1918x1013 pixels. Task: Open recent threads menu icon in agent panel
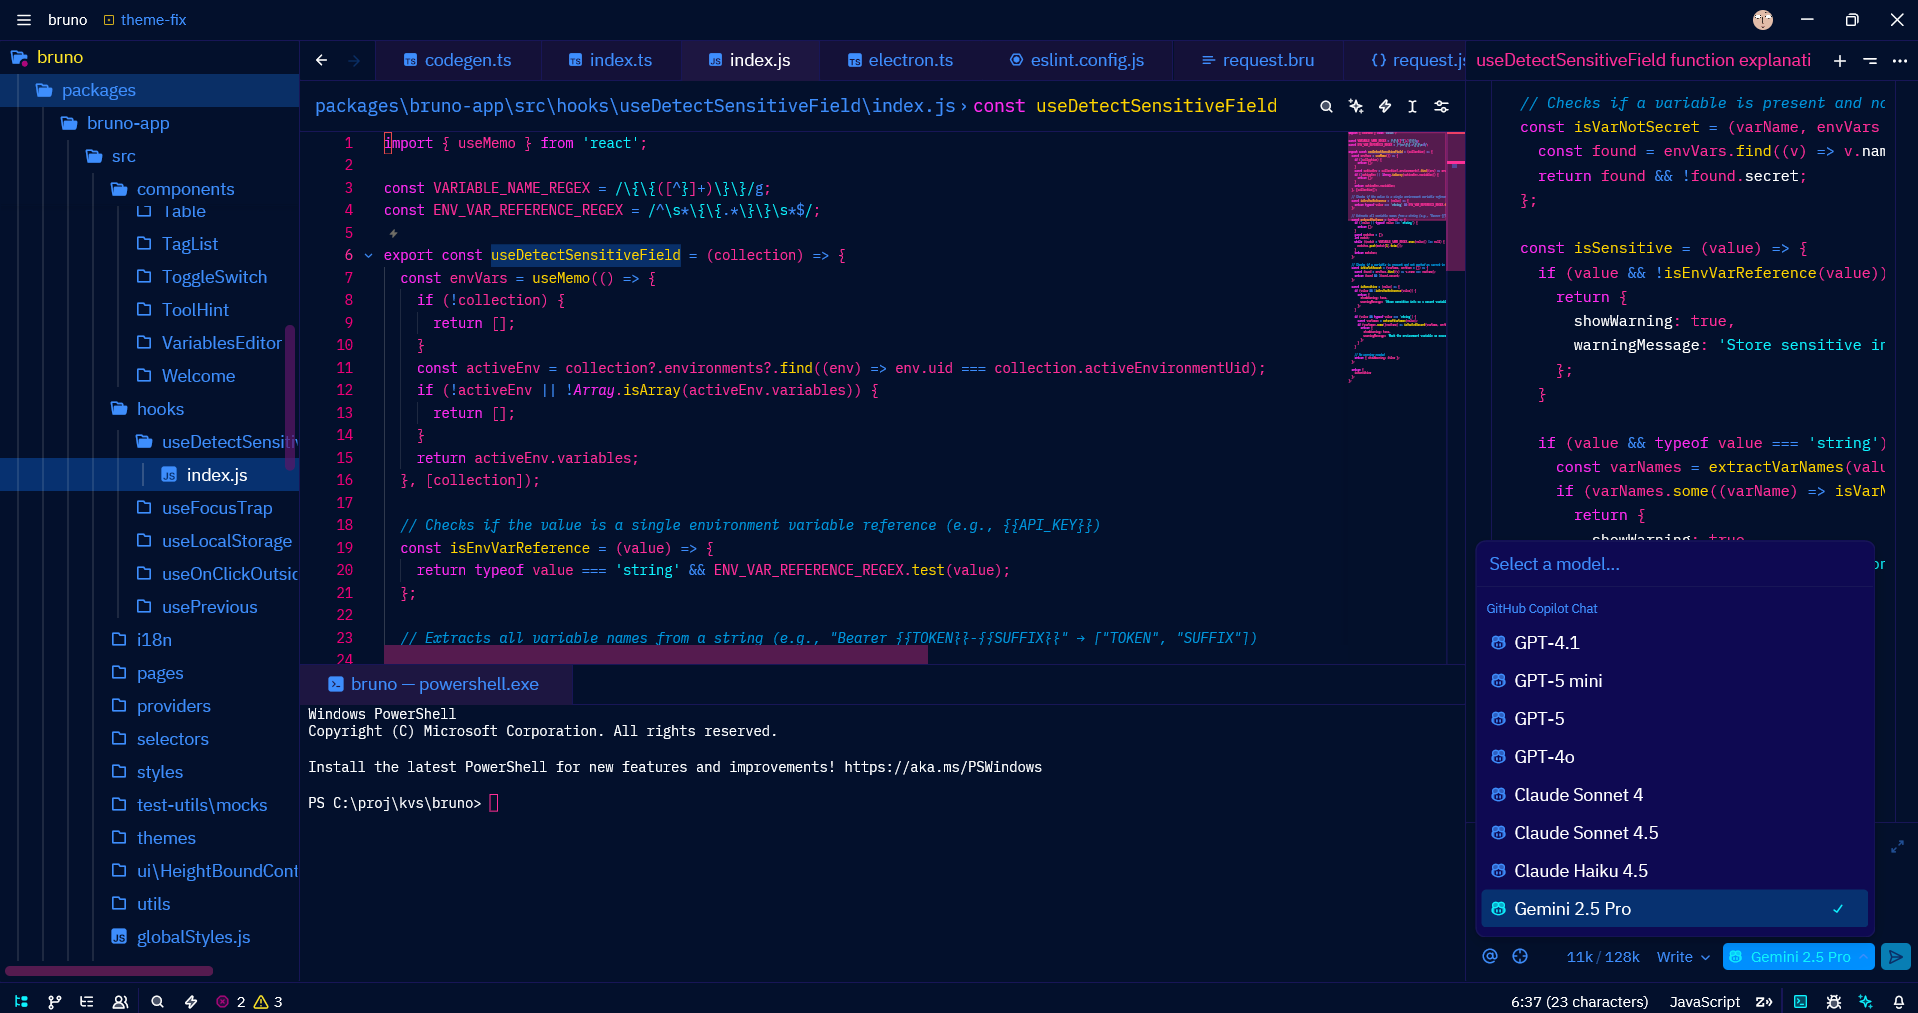click(1869, 60)
